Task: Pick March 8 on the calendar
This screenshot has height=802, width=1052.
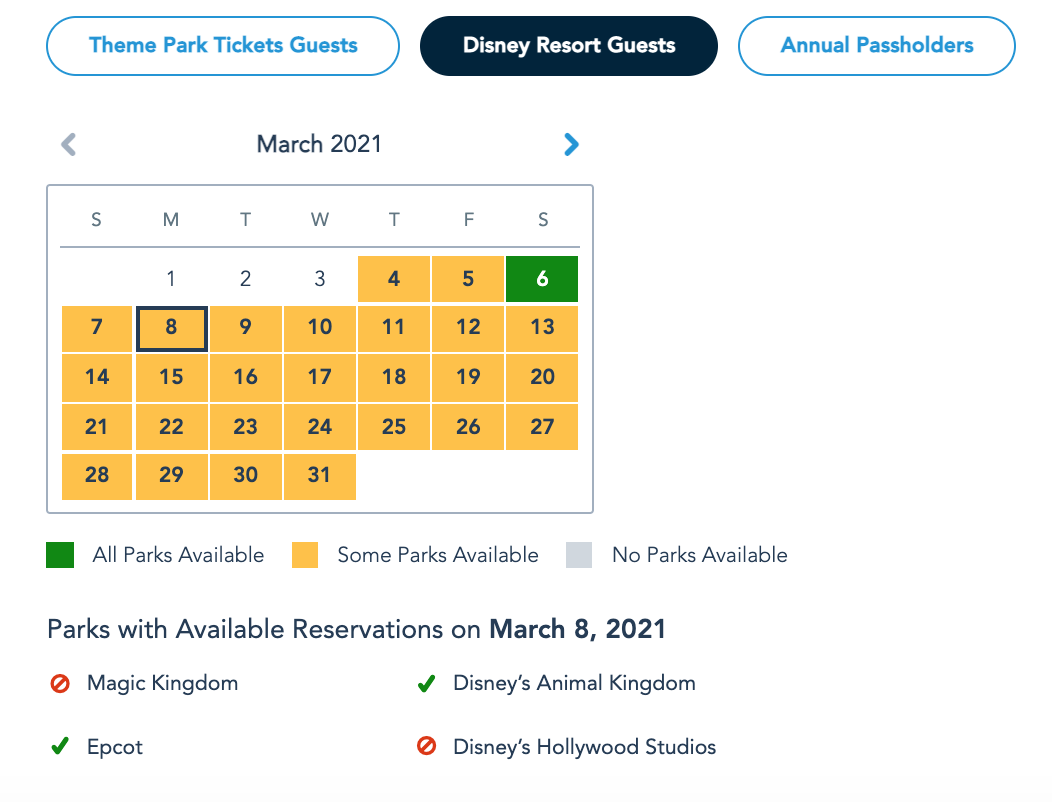Action: pos(171,328)
